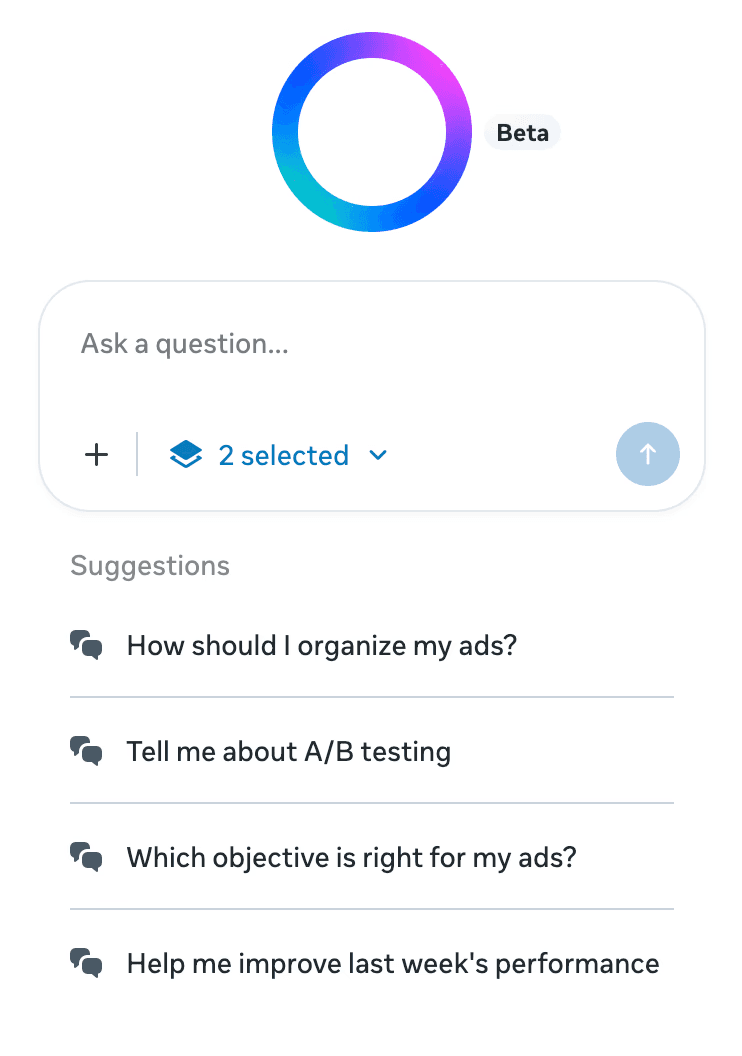Pick 'Which objective is right for my ads?'
The height and width of the screenshot is (1056, 742).
click(351, 857)
